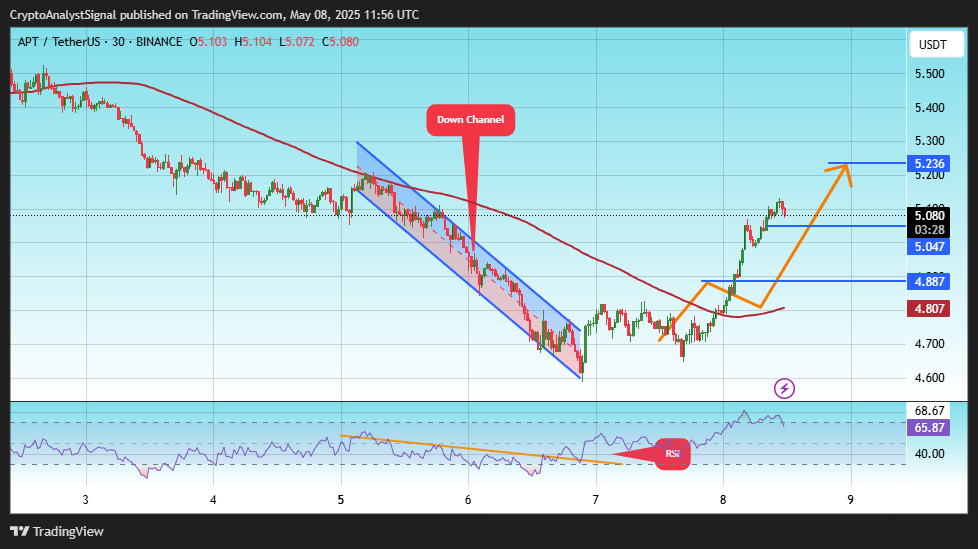
Task: Click the 5.400 price axis label
Action: point(929,107)
